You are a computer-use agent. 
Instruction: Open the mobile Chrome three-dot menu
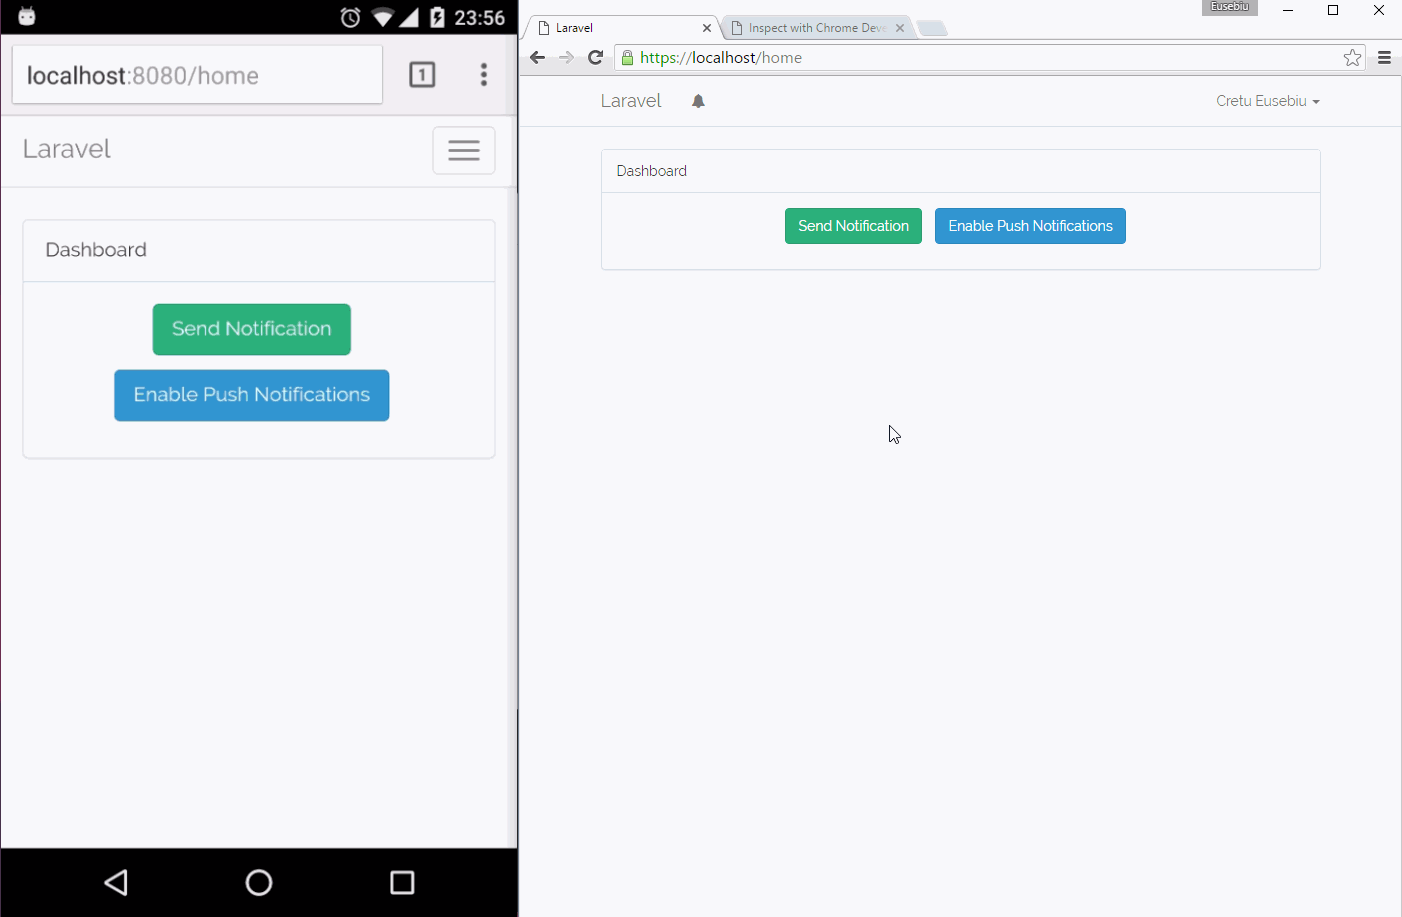484,75
